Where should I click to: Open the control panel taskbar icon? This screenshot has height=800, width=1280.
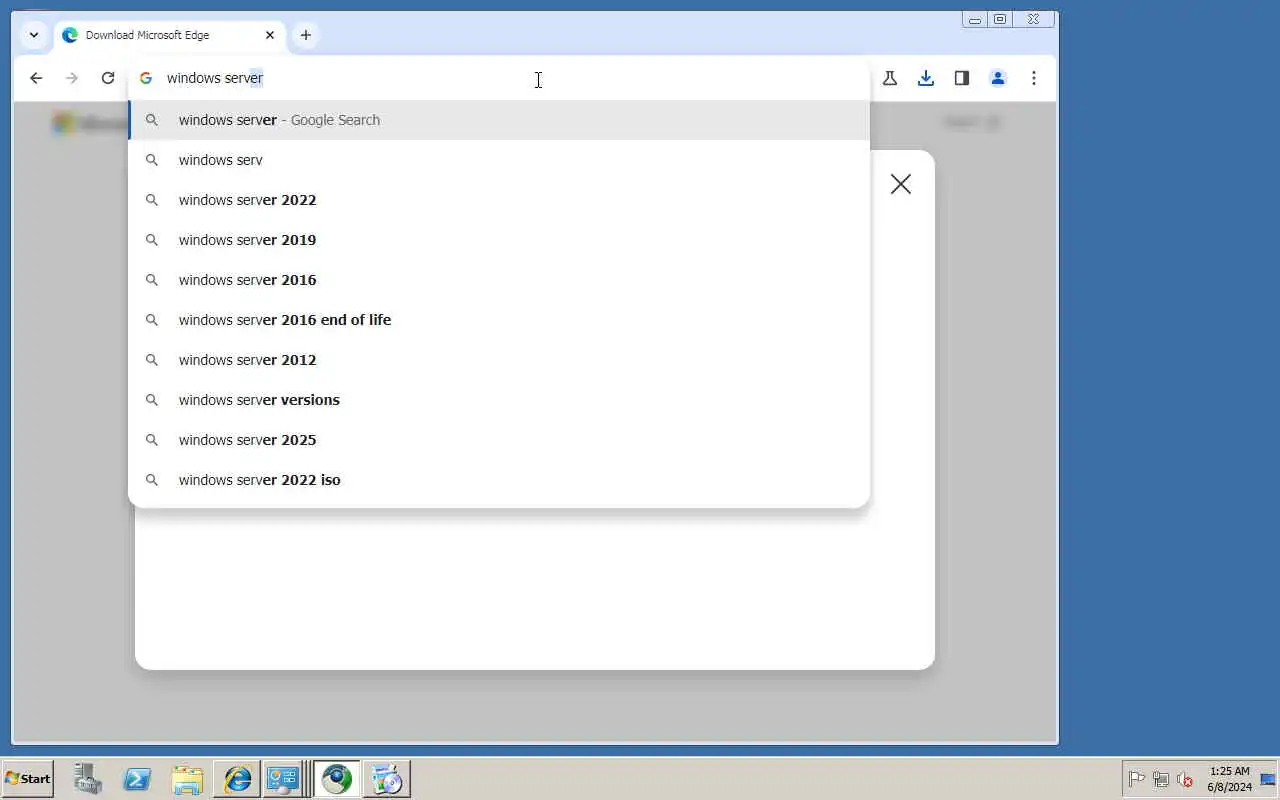point(284,778)
